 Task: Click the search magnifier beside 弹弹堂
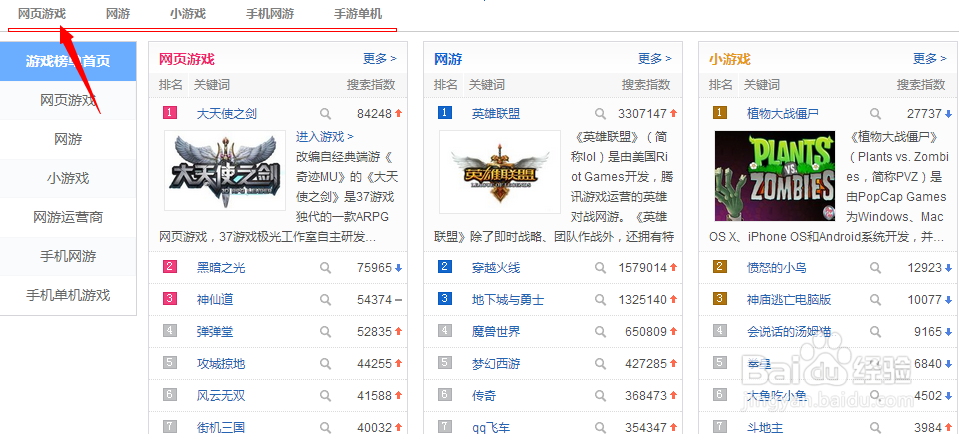click(325, 332)
